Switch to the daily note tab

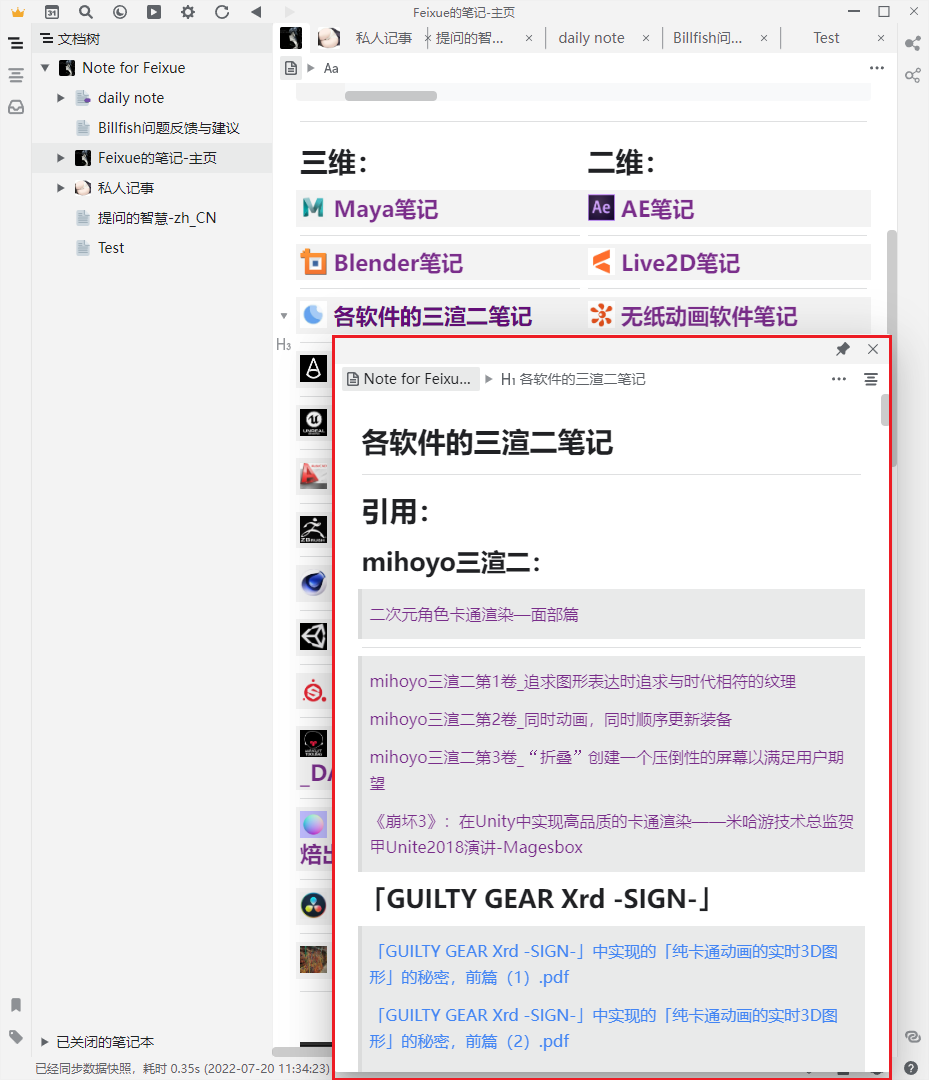pos(590,37)
